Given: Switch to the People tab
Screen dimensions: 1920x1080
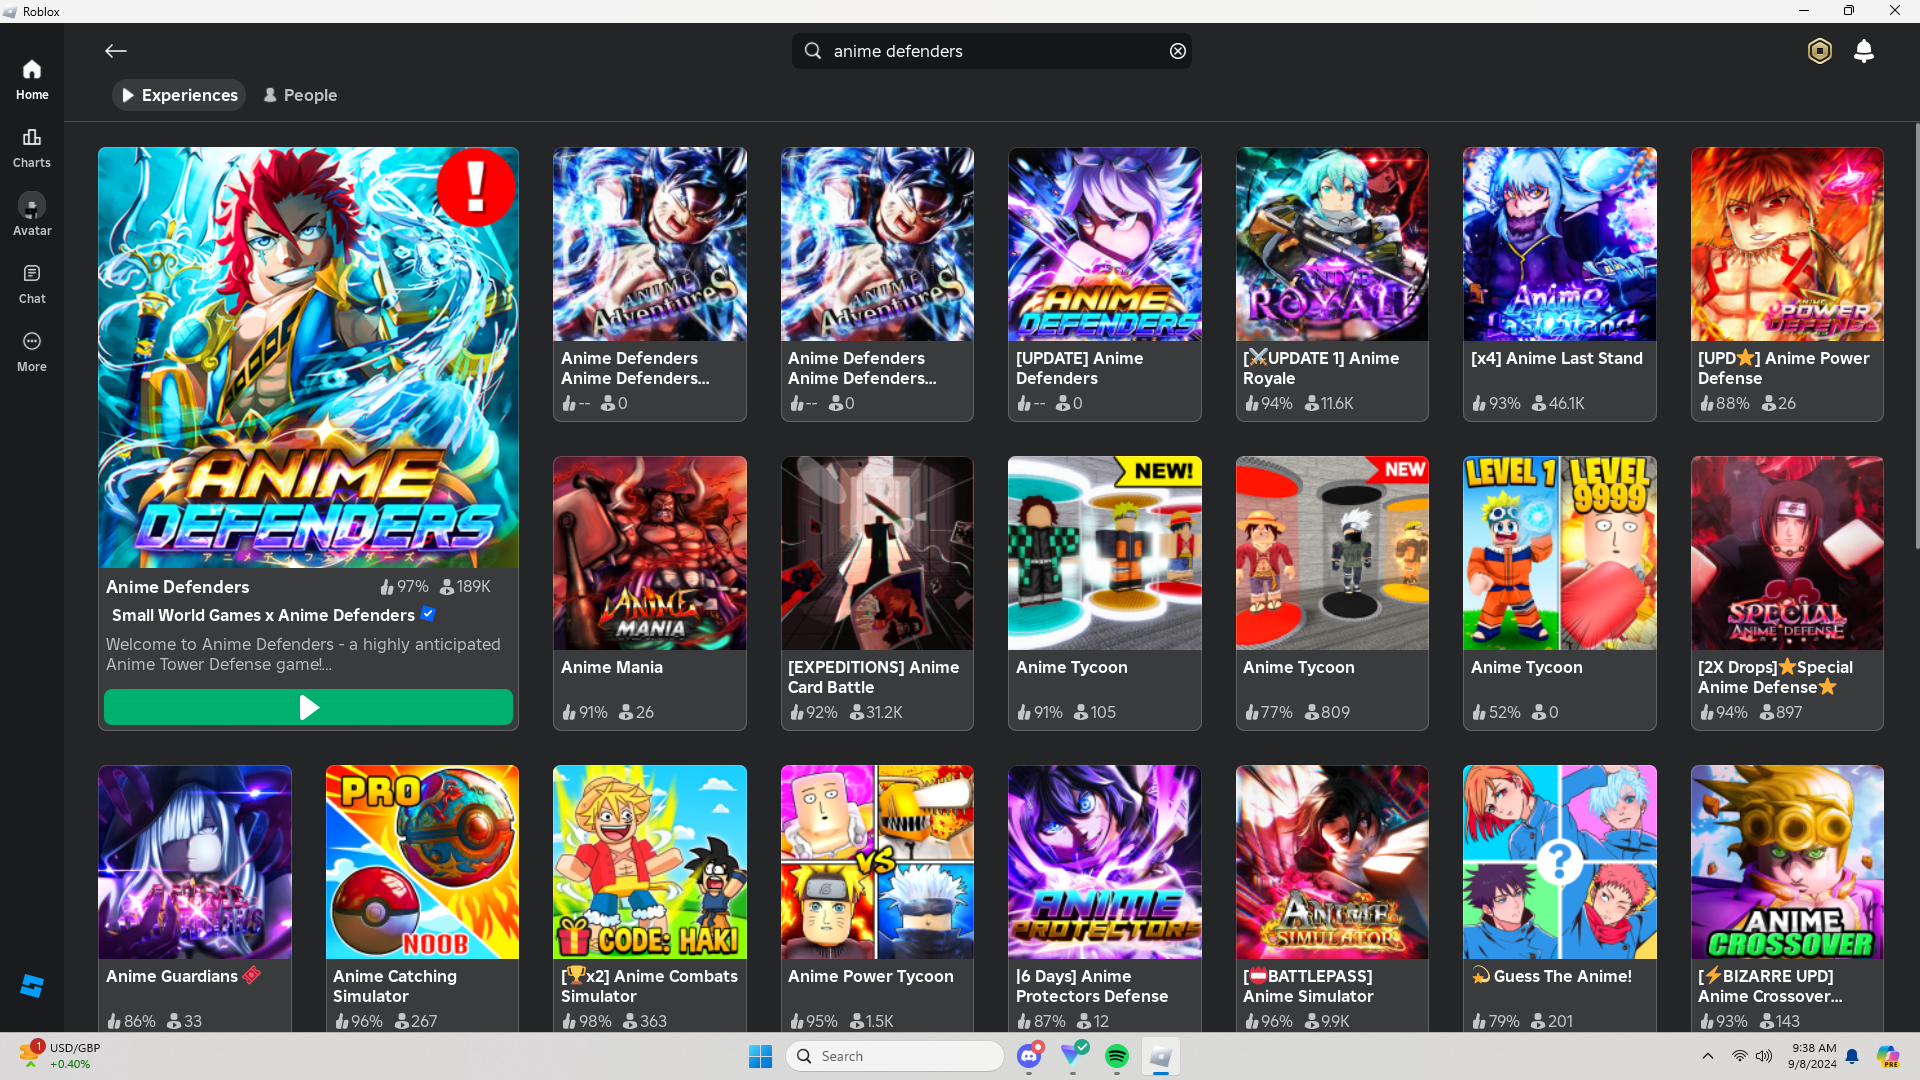Looking at the screenshot, I should (x=300, y=95).
